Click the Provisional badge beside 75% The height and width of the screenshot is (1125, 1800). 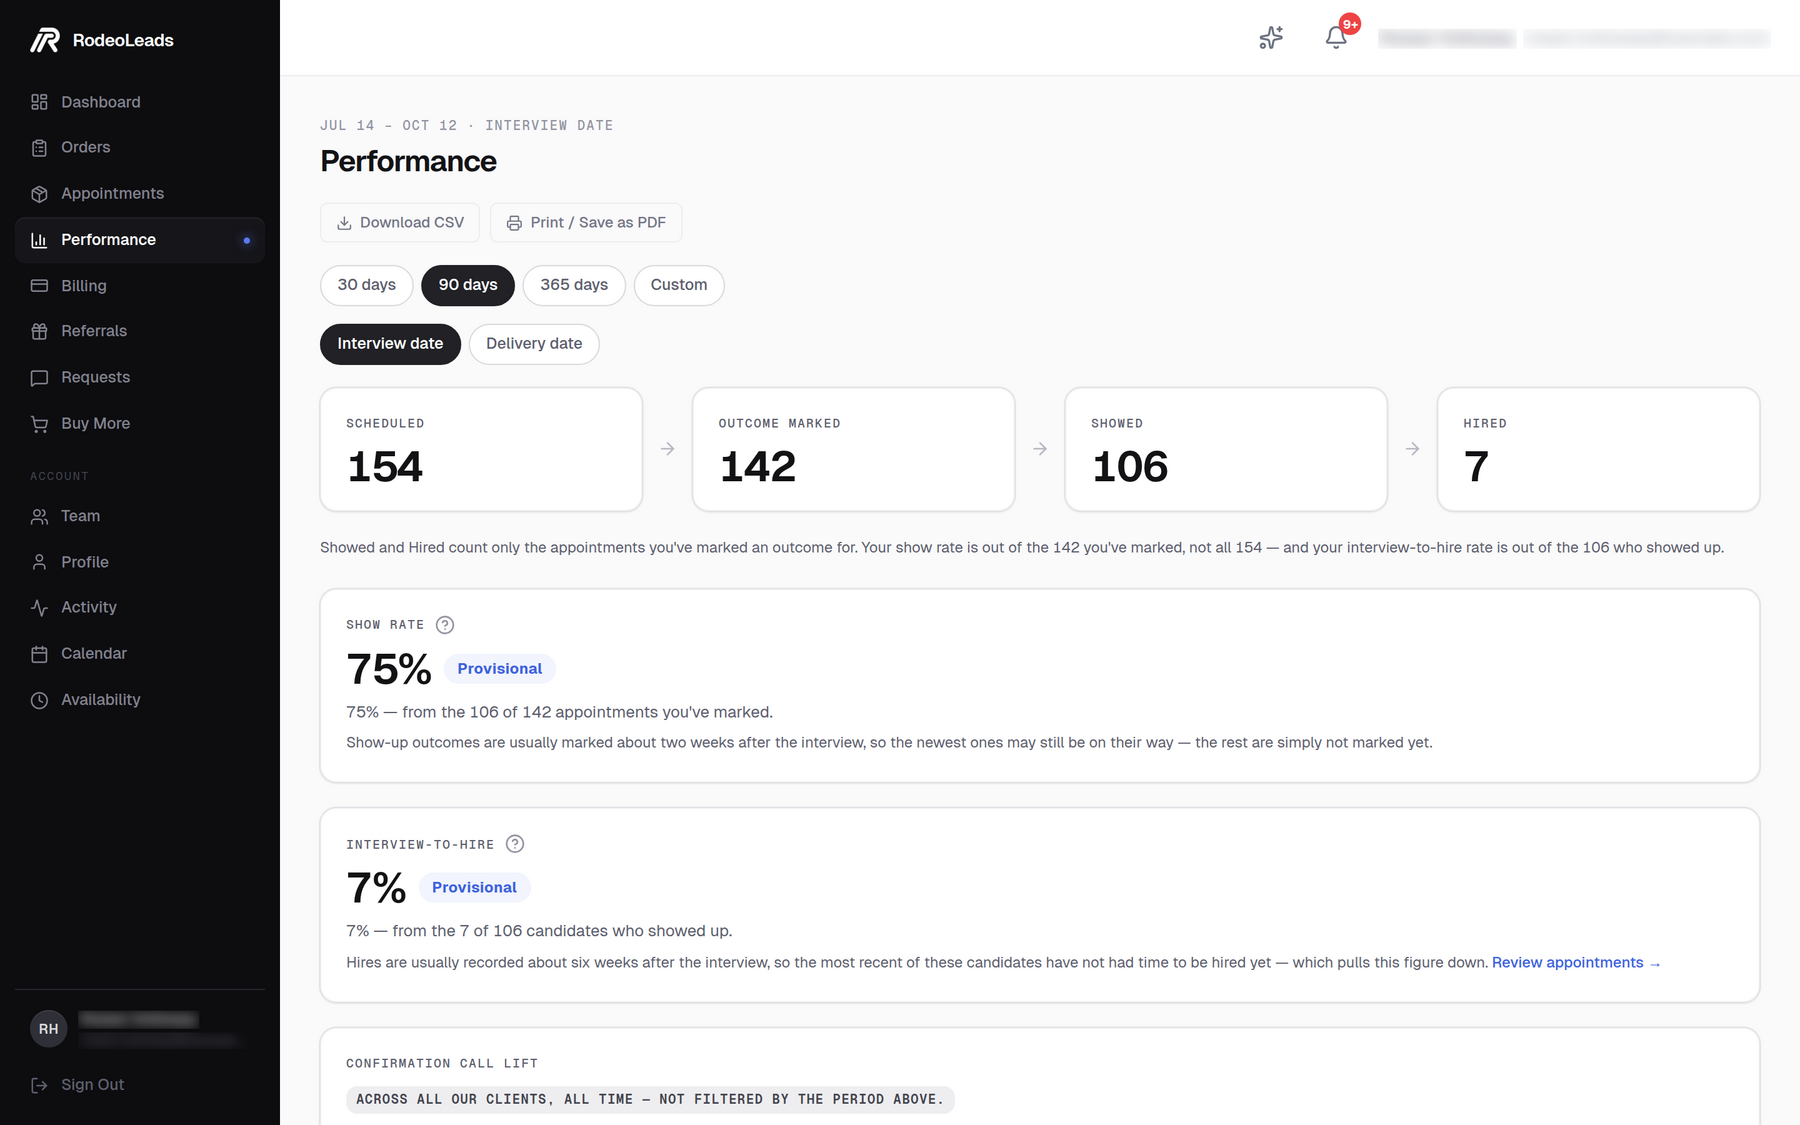tap(500, 669)
